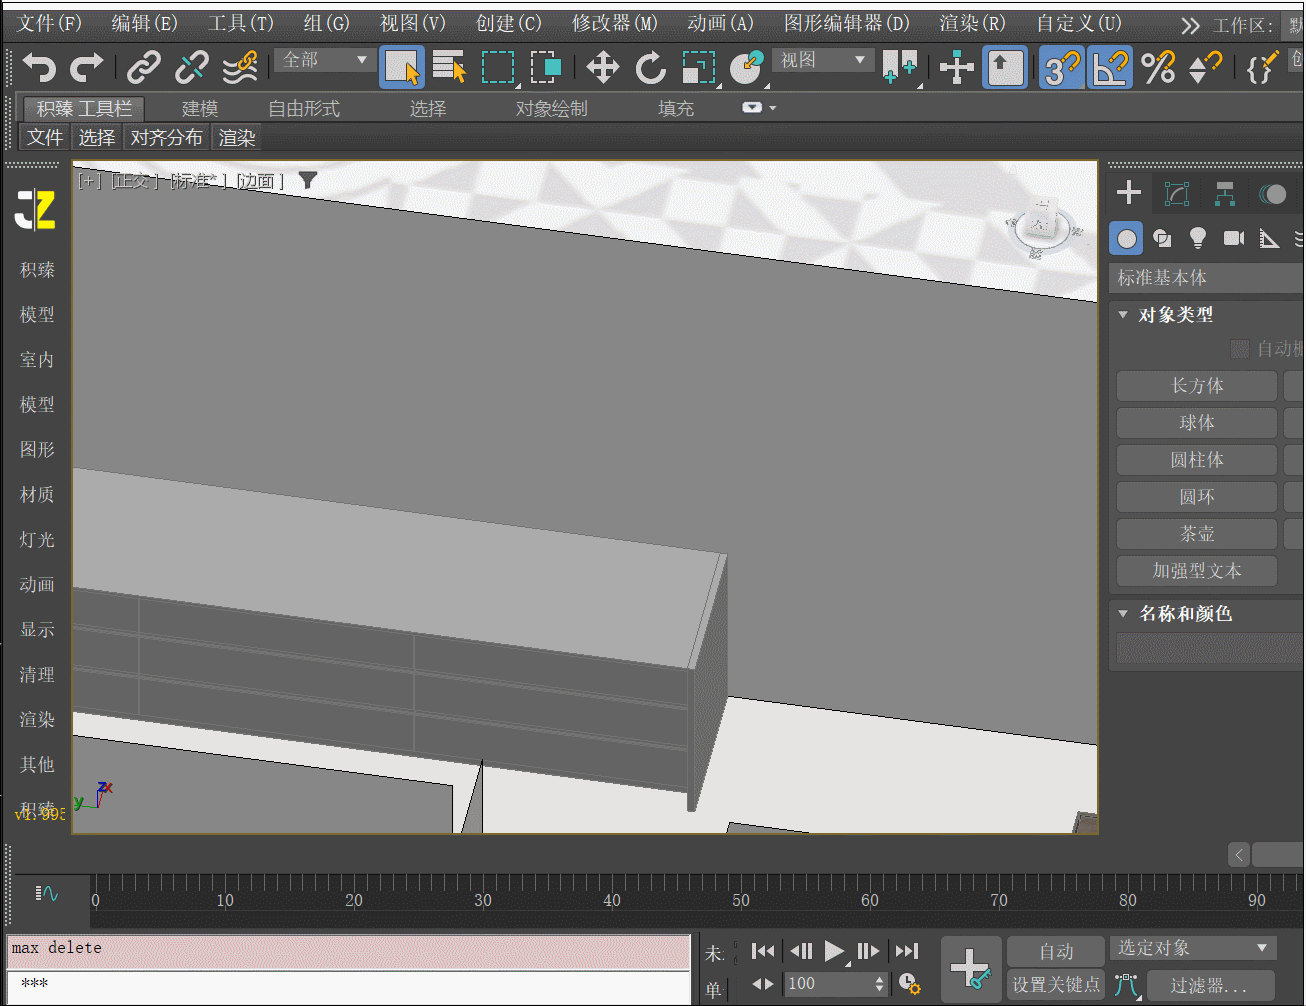Viewport: 1306px width, 1006px height.
Task: Open the [+] viewport general menu
Action: click(x=90, y=181)
